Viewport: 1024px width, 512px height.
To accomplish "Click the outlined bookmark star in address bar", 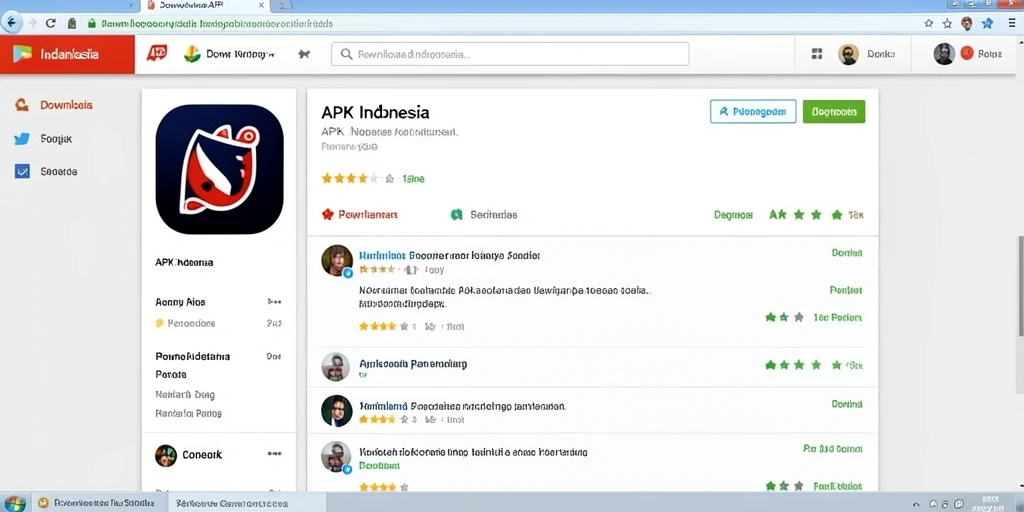I will [948, 23].
